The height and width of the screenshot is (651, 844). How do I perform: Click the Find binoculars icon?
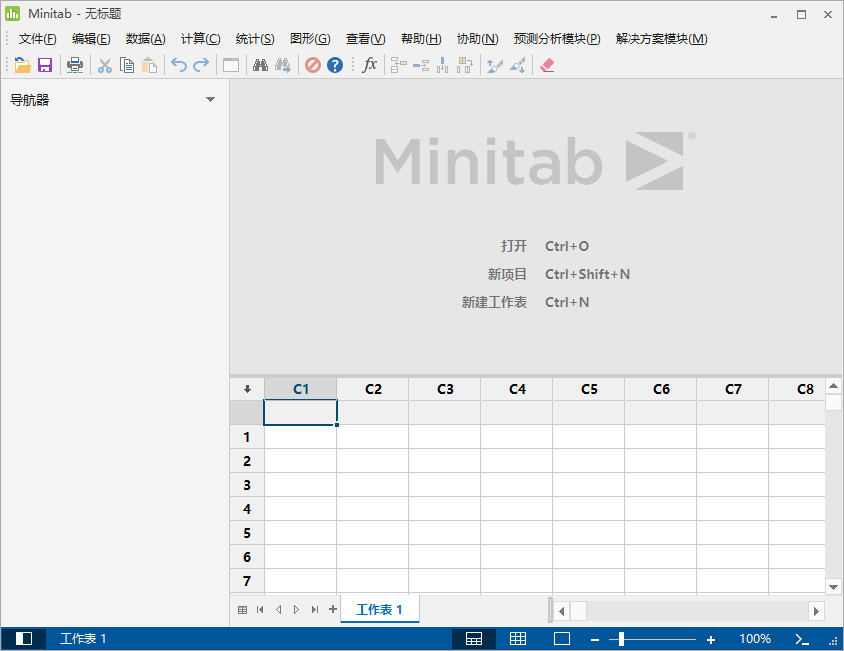(261, 65)
